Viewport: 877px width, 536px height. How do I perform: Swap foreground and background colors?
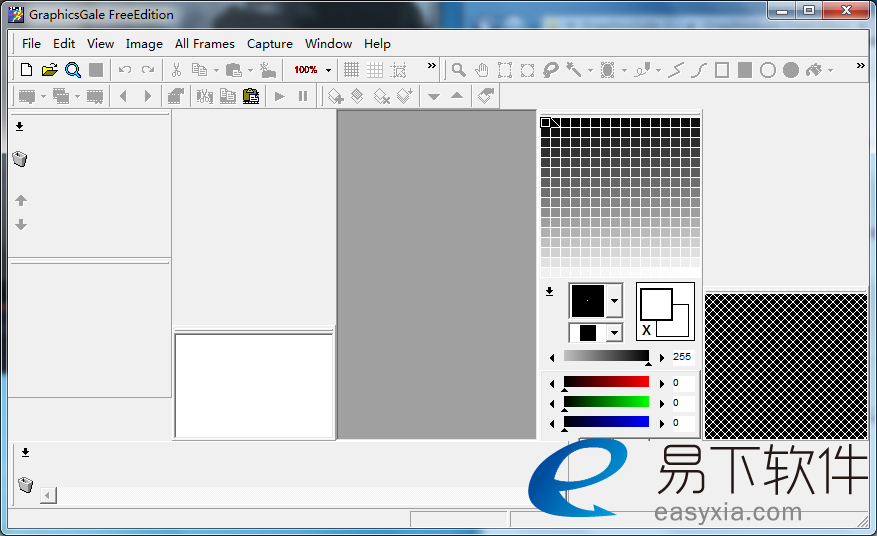[647, 330]
